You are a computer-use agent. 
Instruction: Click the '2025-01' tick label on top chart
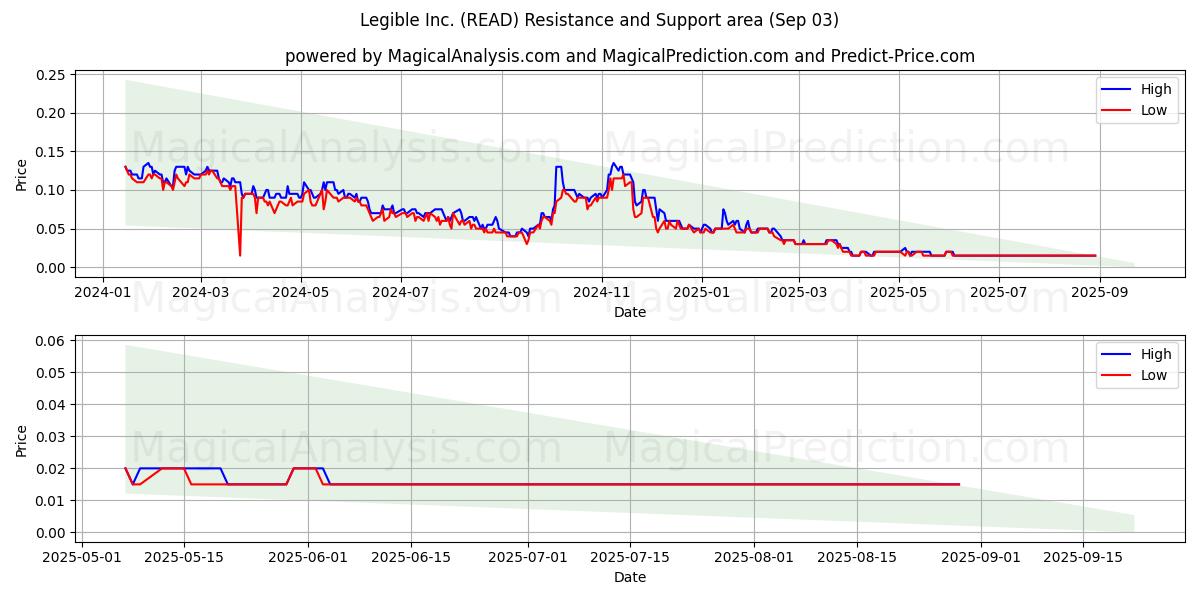pyautogui.click(x=701, y=292)
